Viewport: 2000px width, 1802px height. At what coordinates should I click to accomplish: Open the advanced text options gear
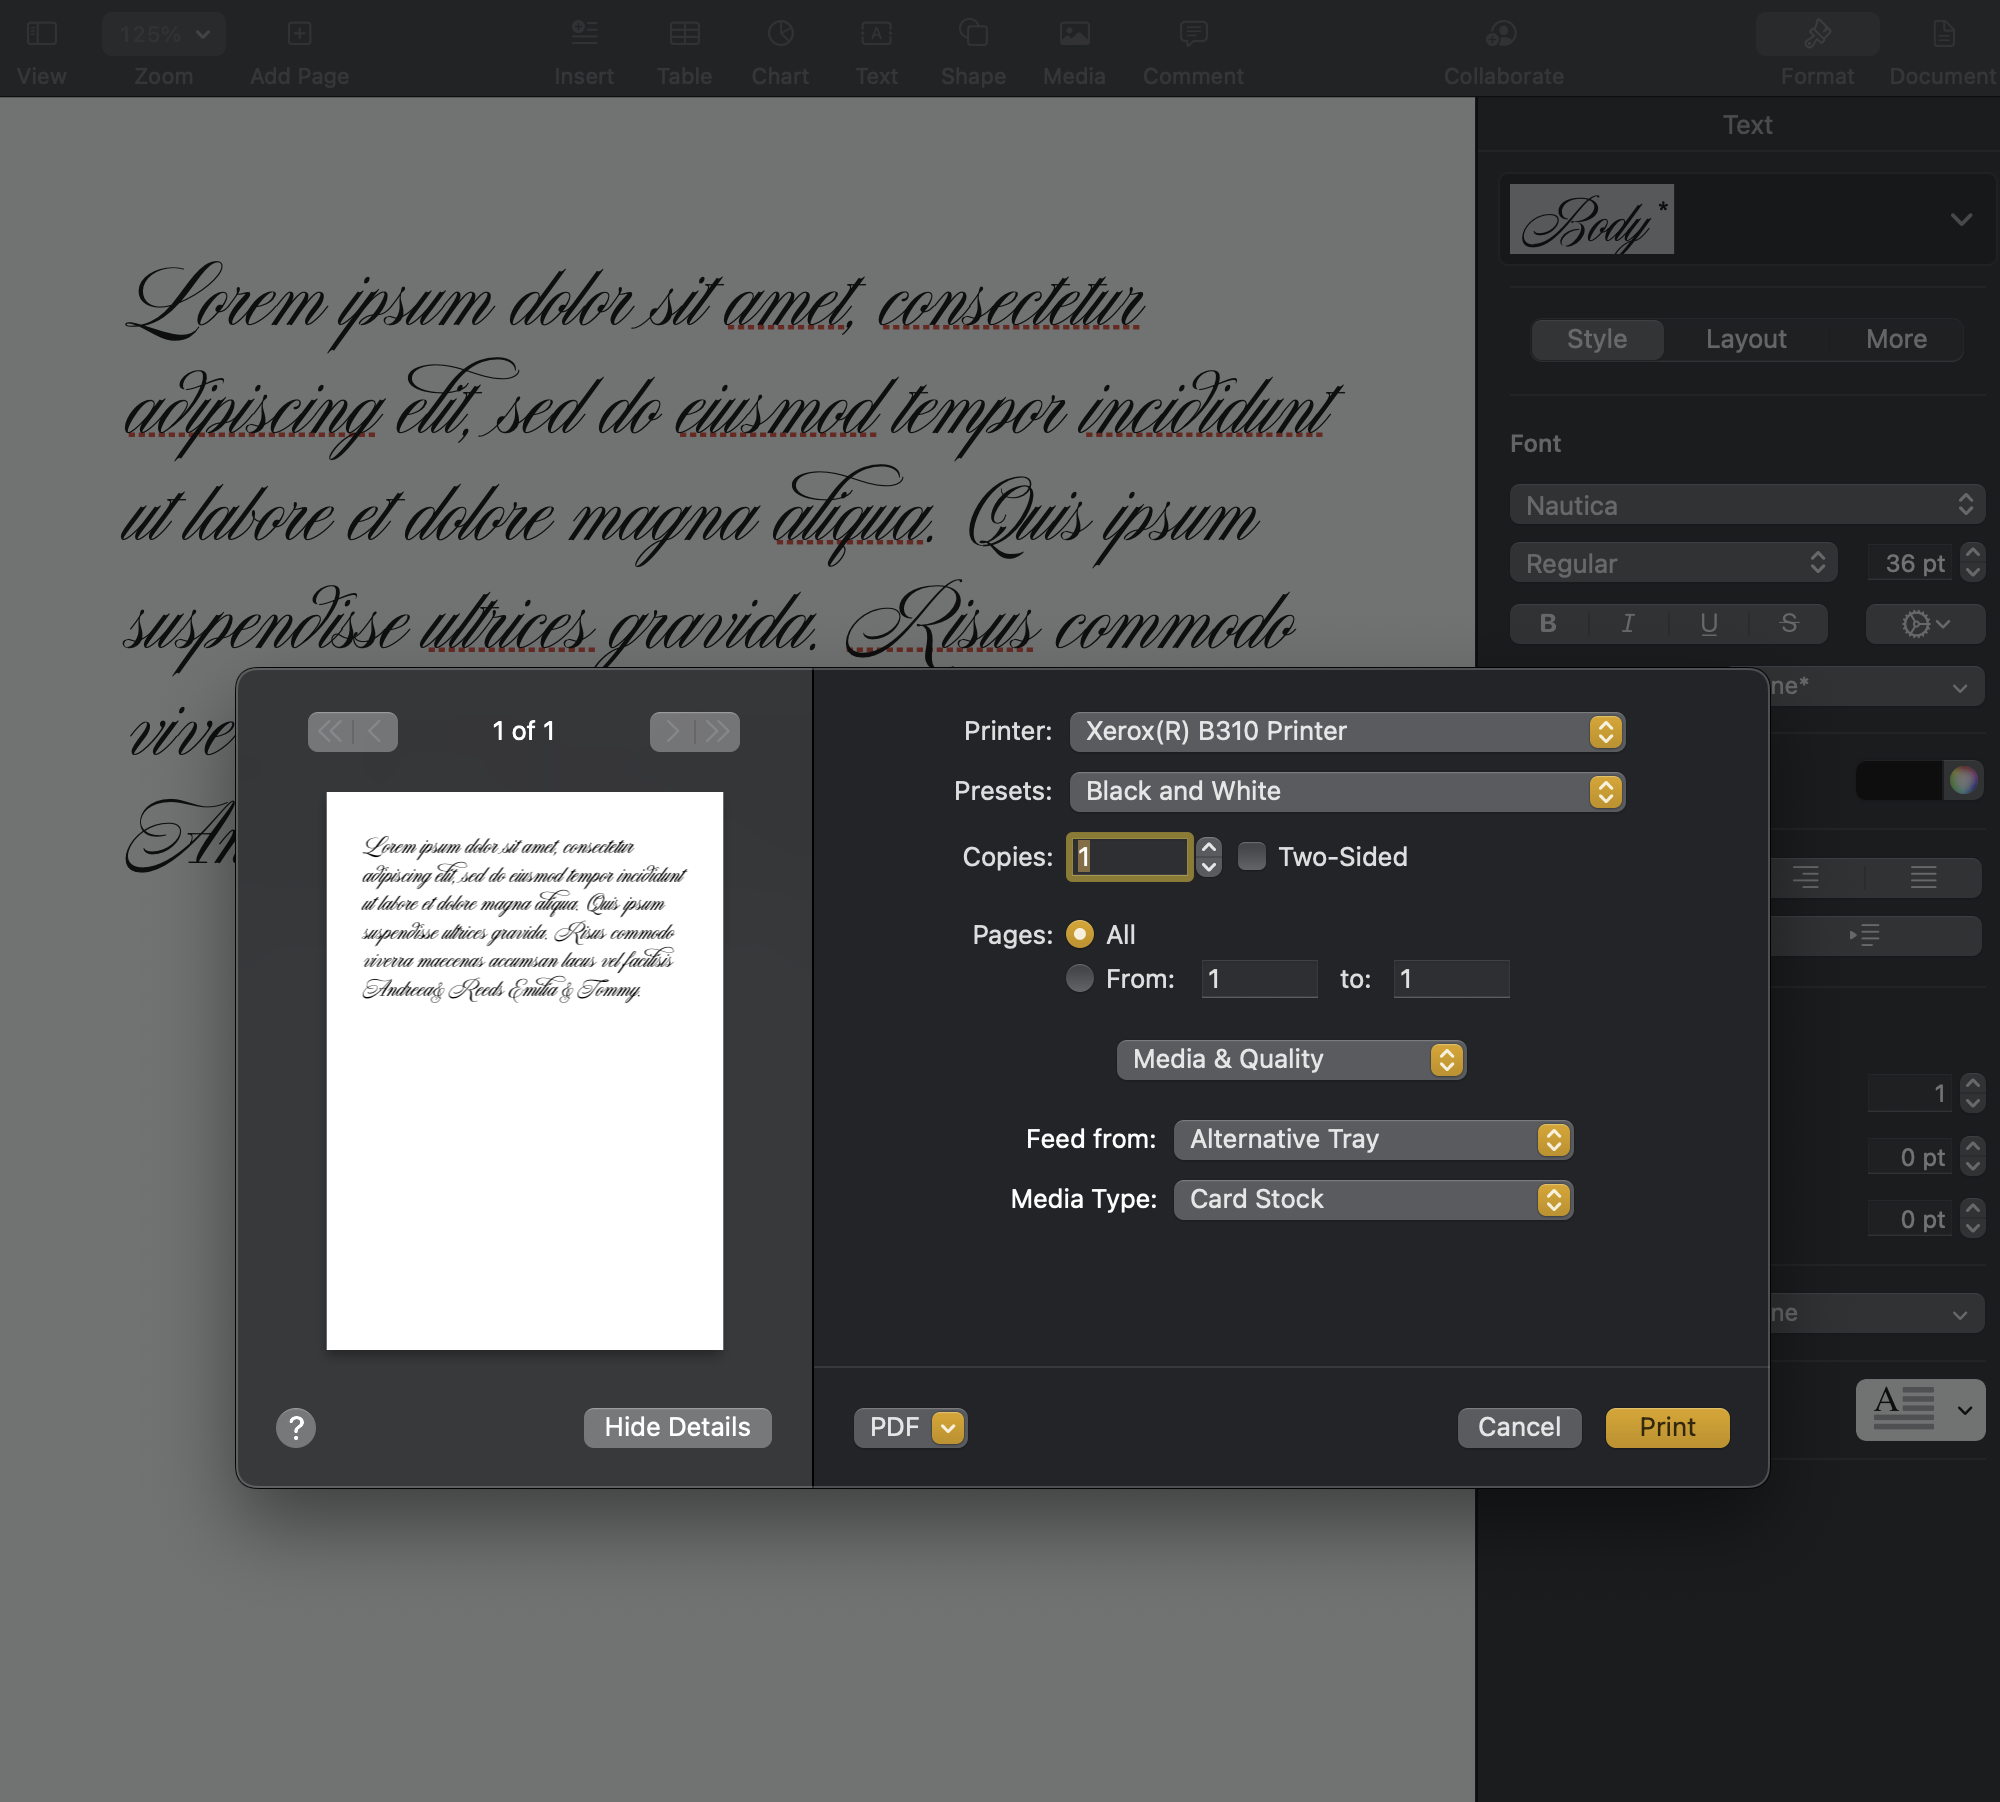[x=1923, y=623]
